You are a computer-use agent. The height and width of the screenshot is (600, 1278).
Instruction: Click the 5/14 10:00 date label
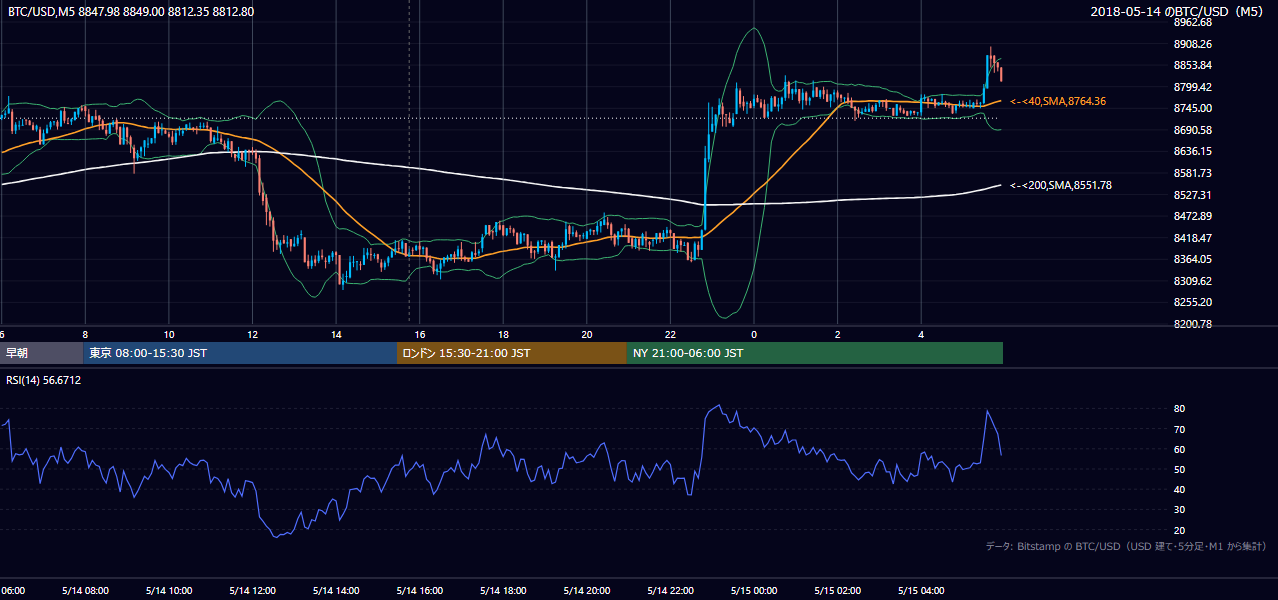coord(169,591)
